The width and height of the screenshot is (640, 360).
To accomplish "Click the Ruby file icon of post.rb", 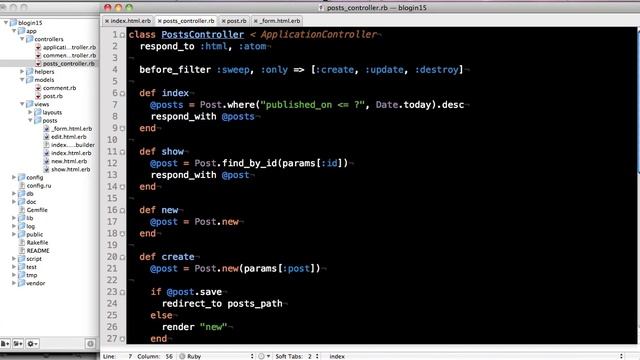I will tap(38, 96).
